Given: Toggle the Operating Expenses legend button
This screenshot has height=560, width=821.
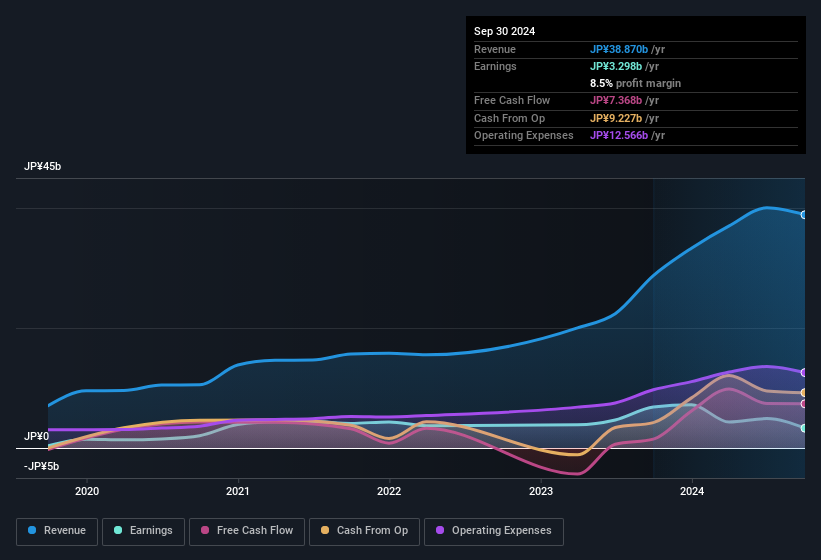Looking at the screenshot, I should [493, 531].
